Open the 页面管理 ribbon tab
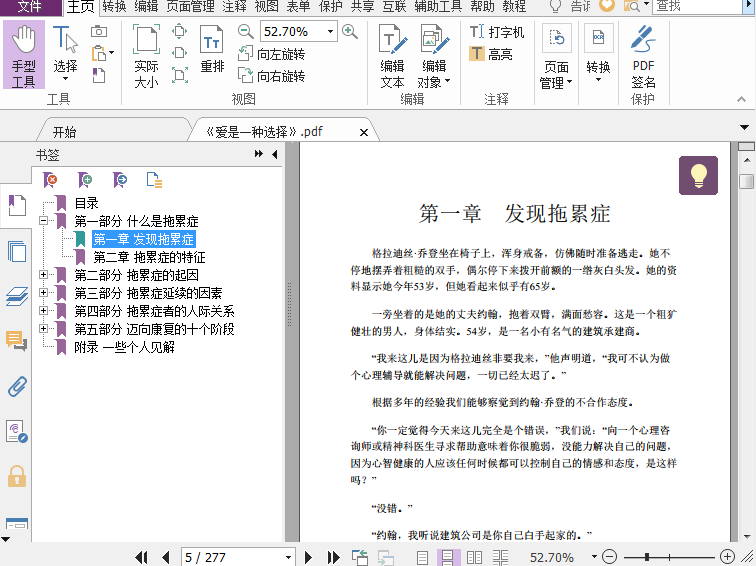Viewport: 756px width, 566px height. click(x=190, y=6)
